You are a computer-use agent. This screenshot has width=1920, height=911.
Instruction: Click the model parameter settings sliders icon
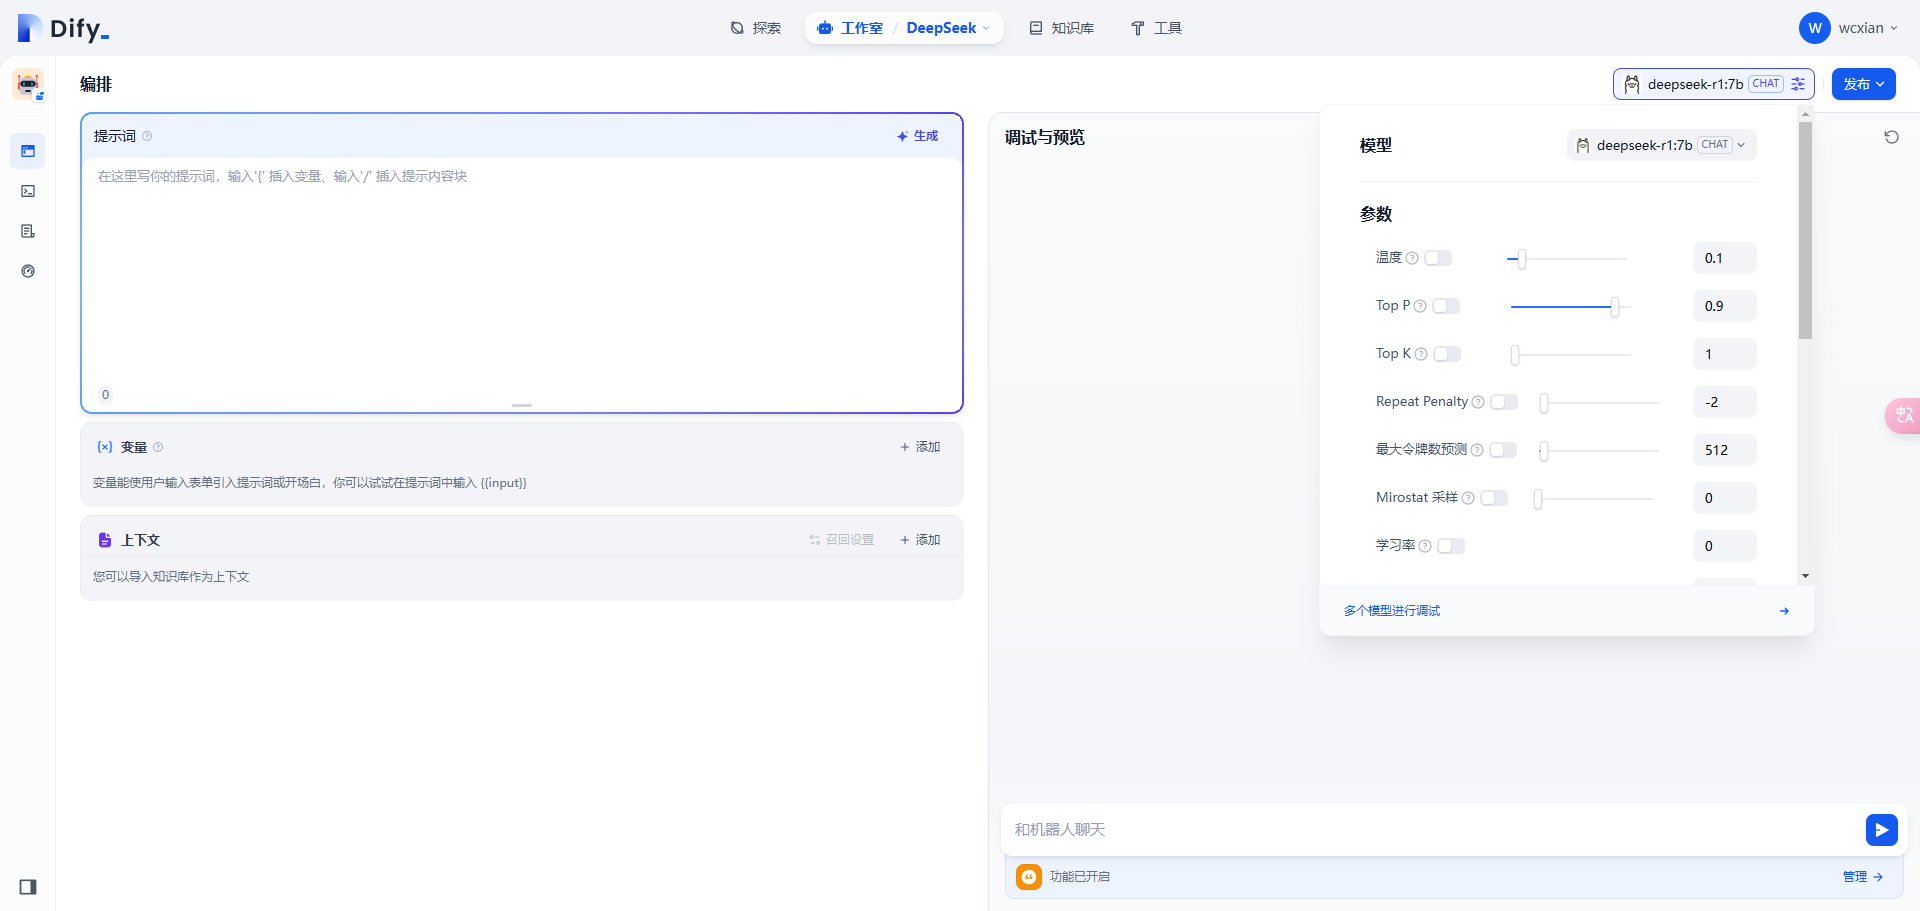coord(1798,84)
